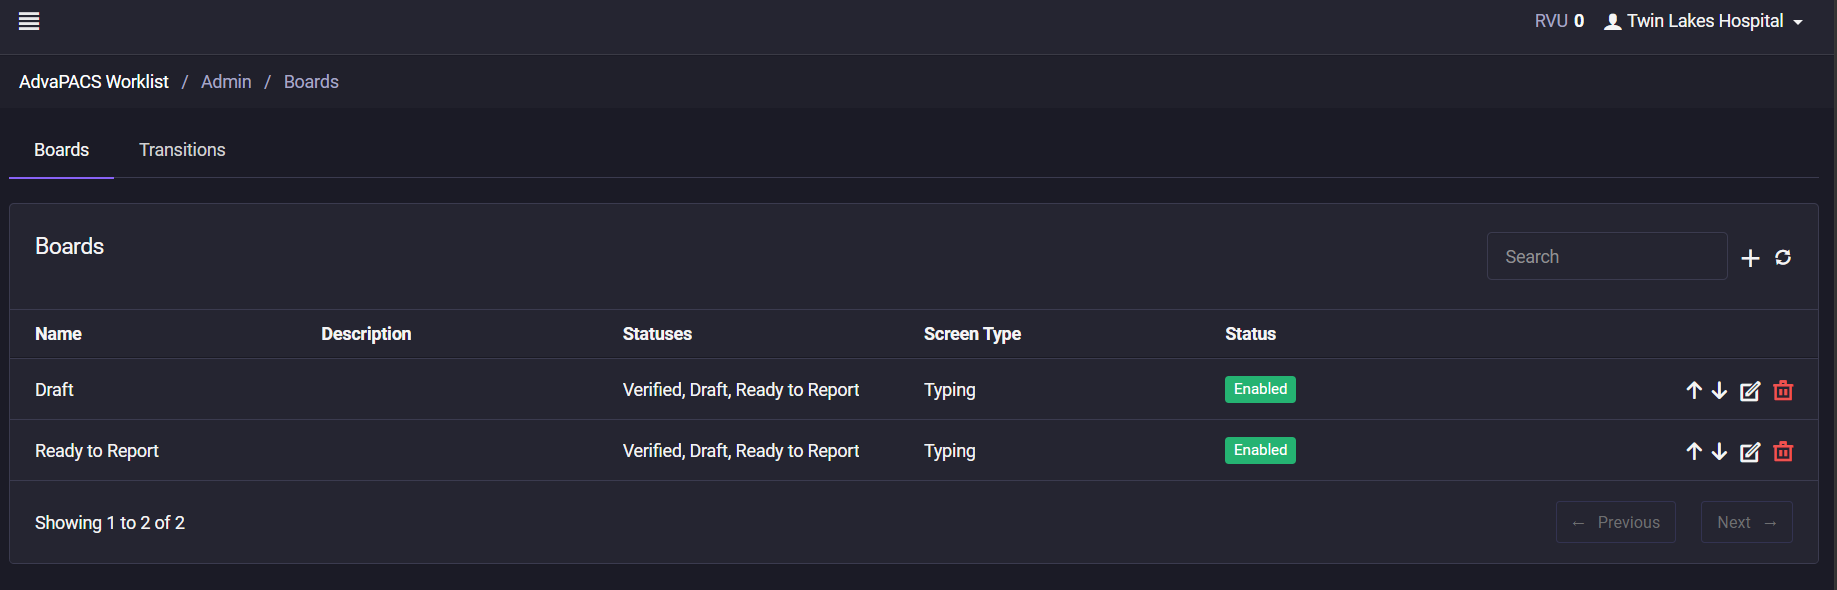Click the Showing 1 to 2 of 2 text

tap(110, 523)
